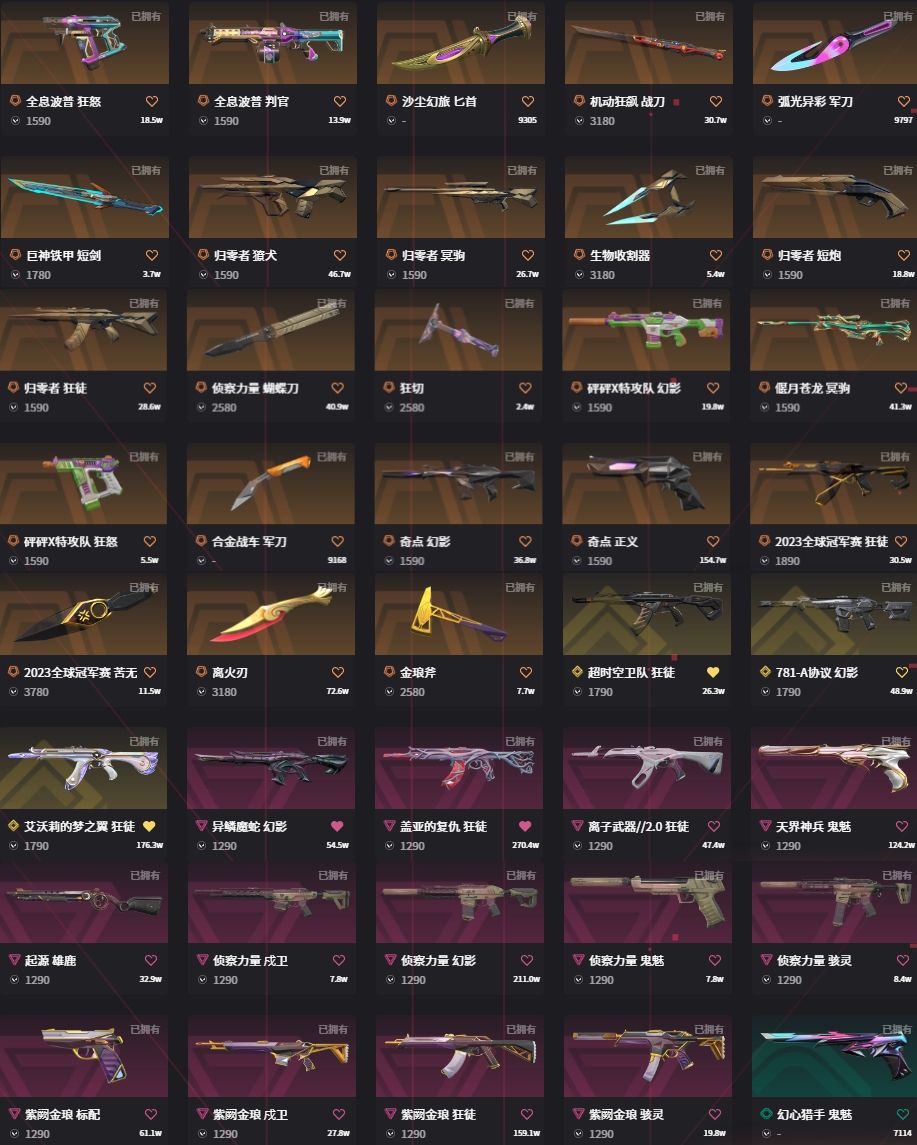
Task: Click currency icon under 紫阙金琅 狂徒
Action: tap(391, 1133)
